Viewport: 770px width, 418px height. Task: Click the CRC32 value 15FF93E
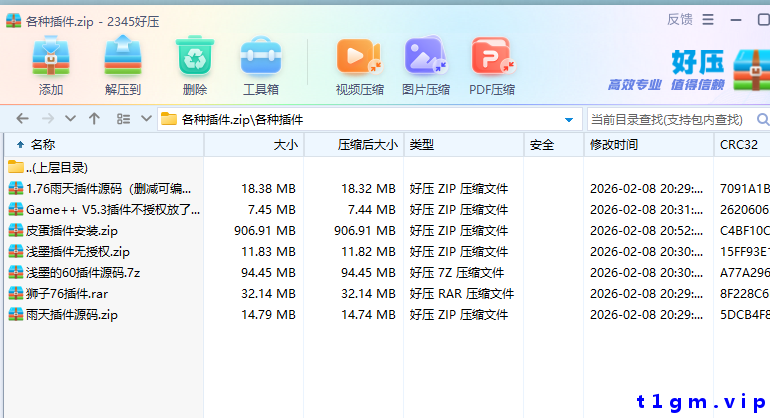coord(744,252)
